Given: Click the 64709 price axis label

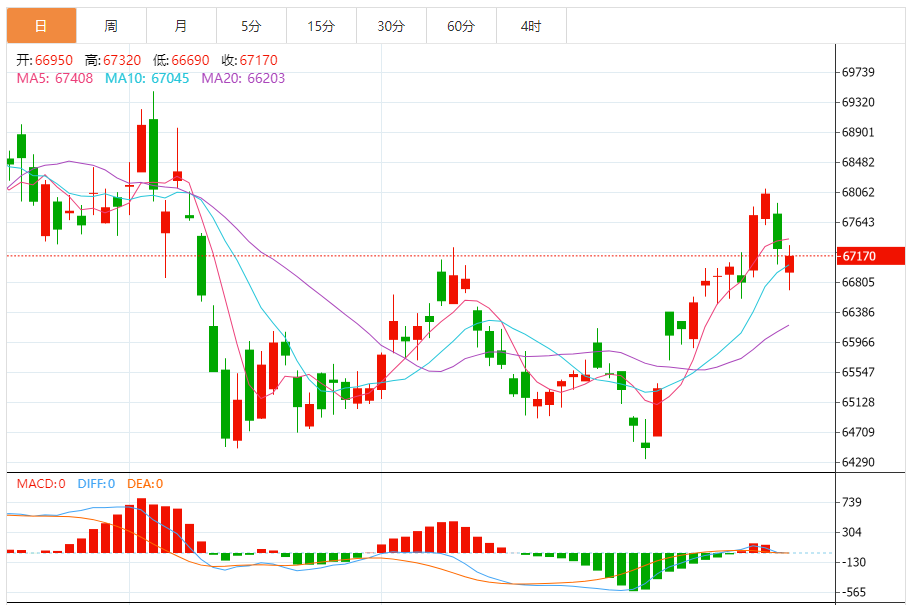Looking at the screenshot, I should 858,432.
